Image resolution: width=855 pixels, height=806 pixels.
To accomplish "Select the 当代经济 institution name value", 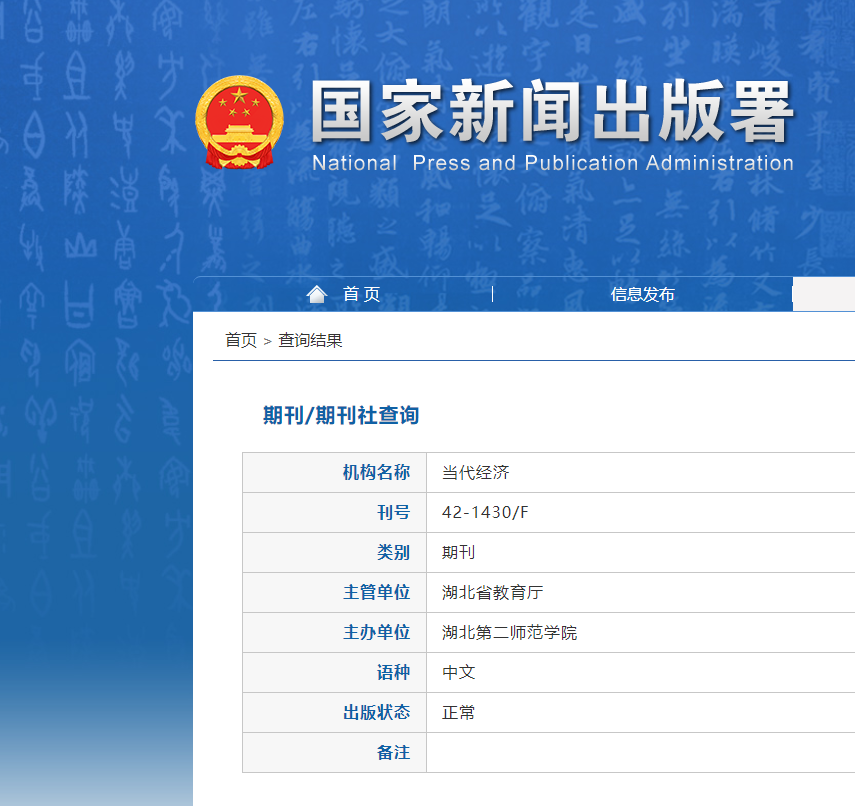I will (x=476, y=473).
